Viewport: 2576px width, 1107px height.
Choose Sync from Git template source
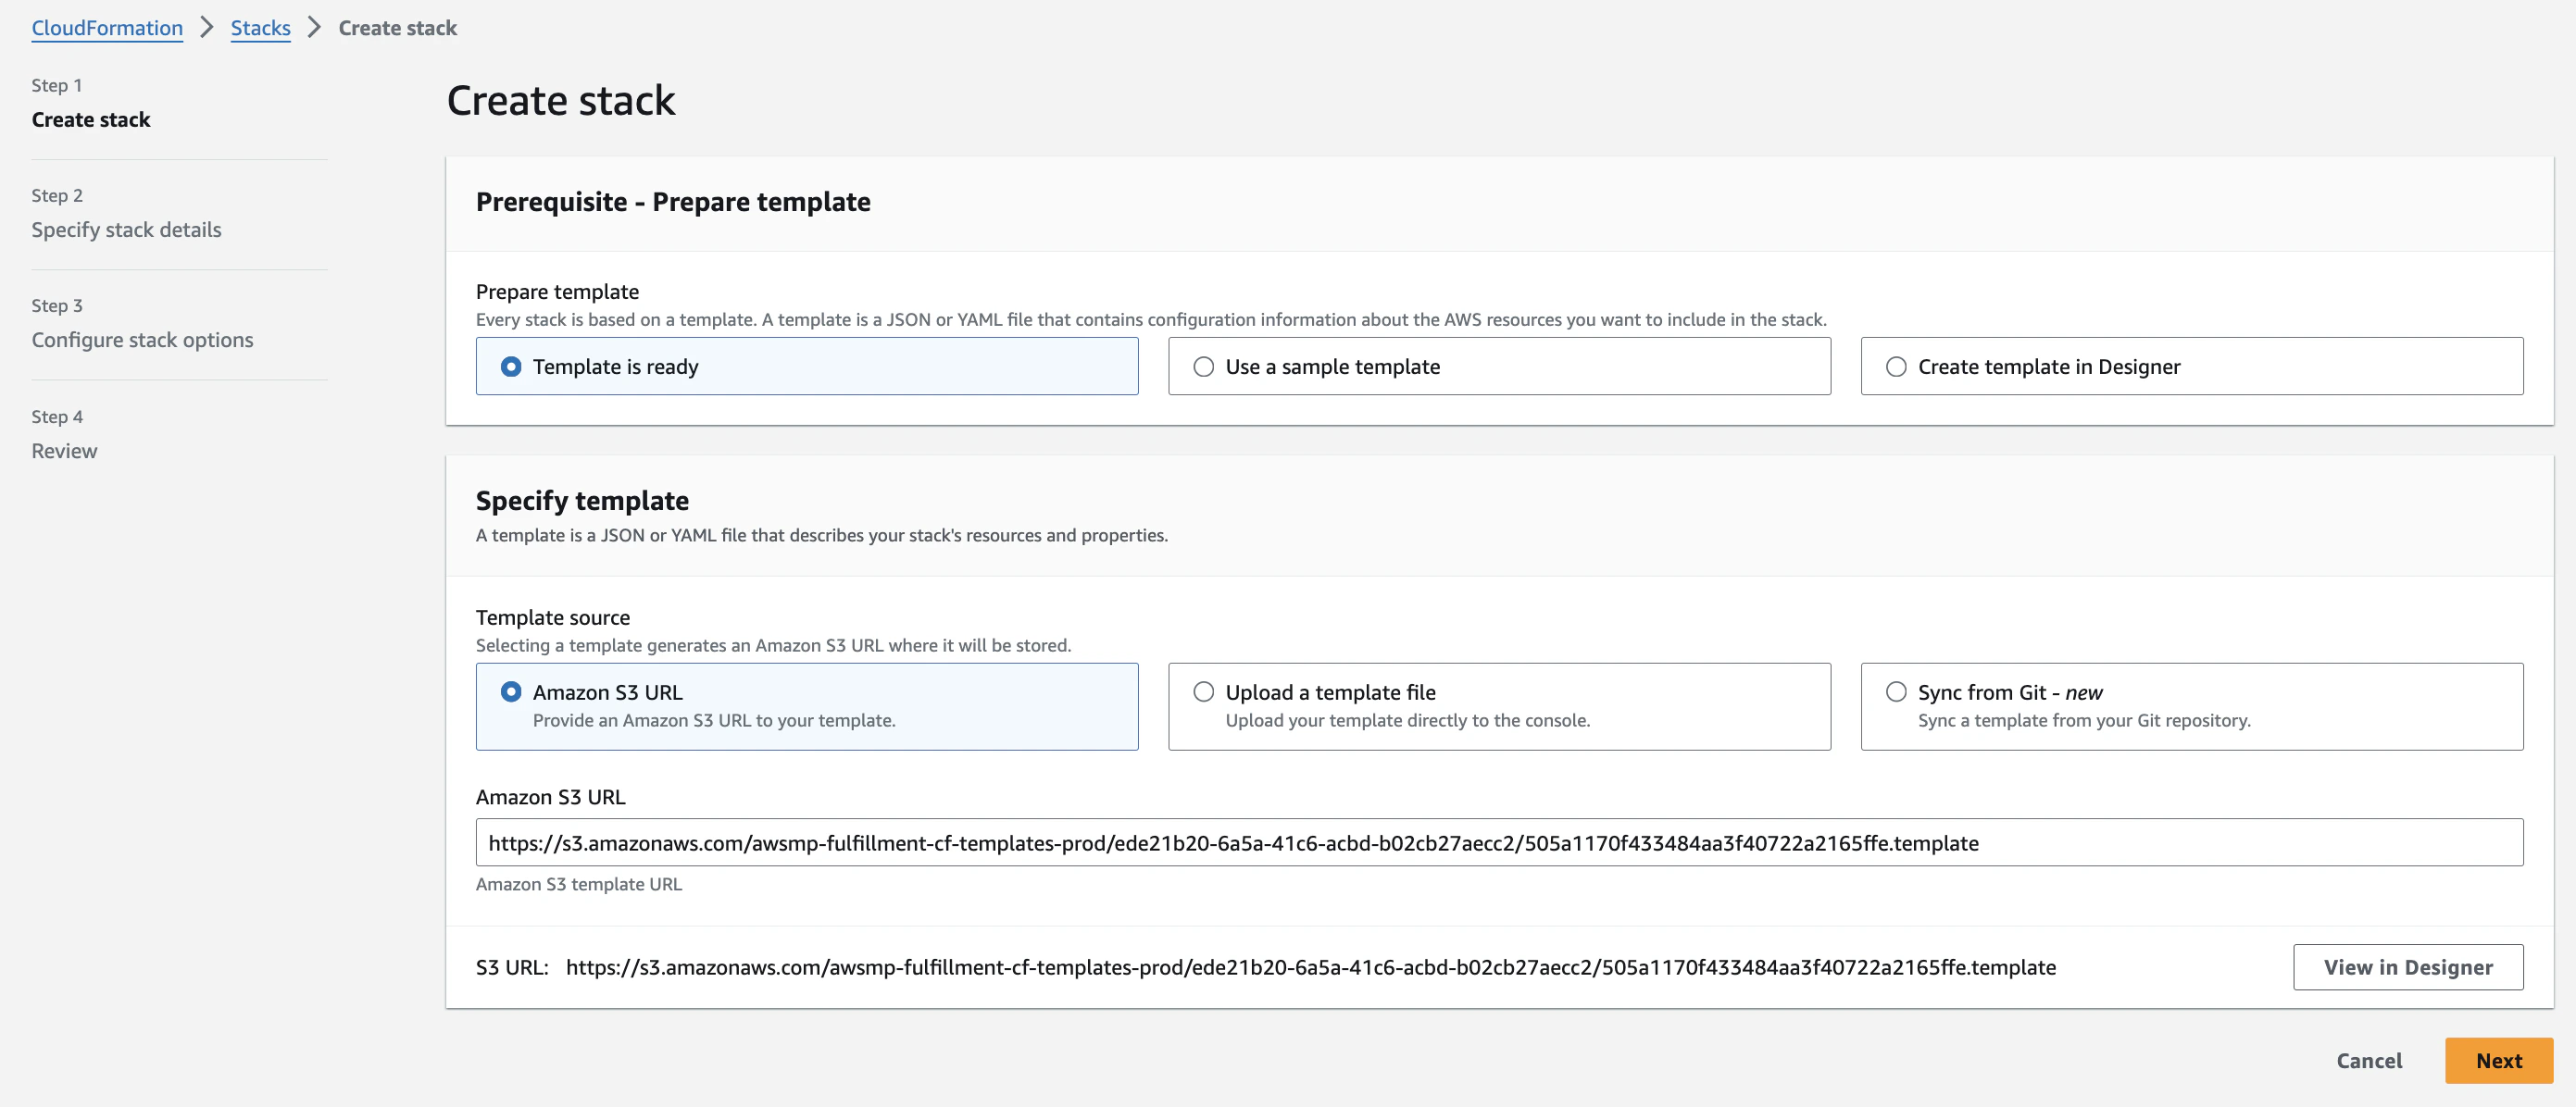point(1896,692)
